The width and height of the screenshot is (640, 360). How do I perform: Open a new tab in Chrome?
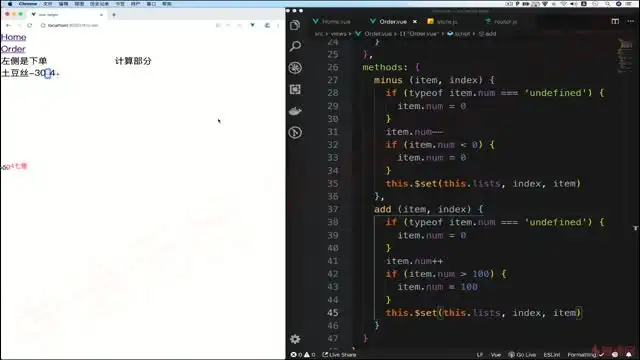114,15
